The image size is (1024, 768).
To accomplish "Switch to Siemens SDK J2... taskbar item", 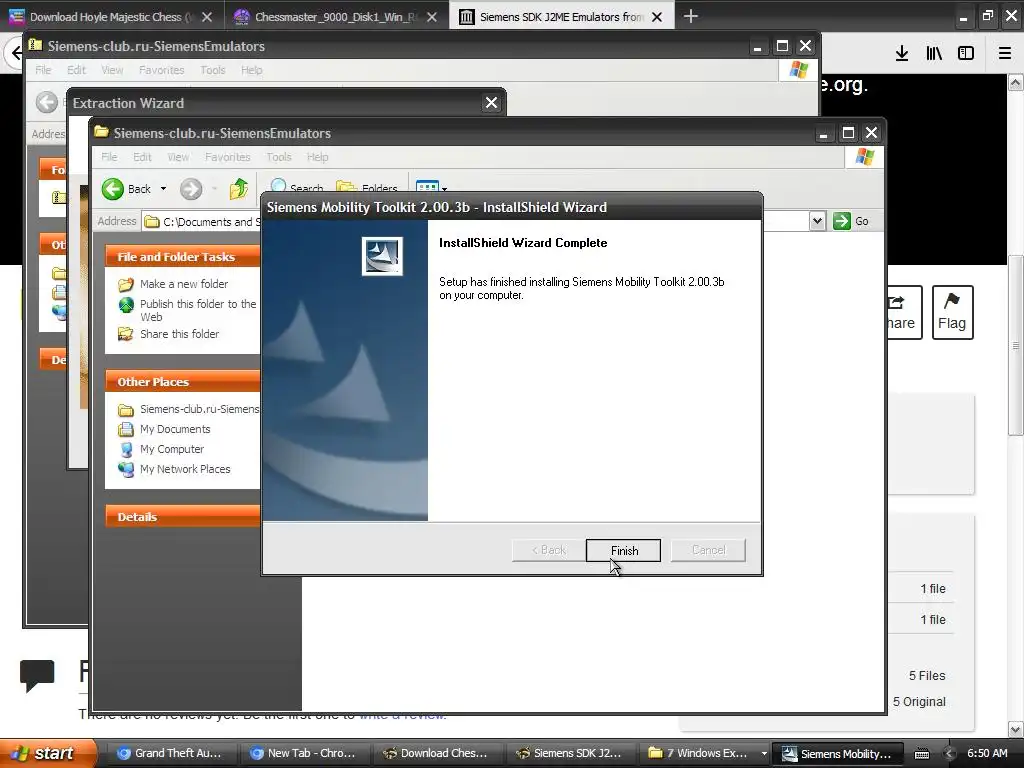I will 569,753.
